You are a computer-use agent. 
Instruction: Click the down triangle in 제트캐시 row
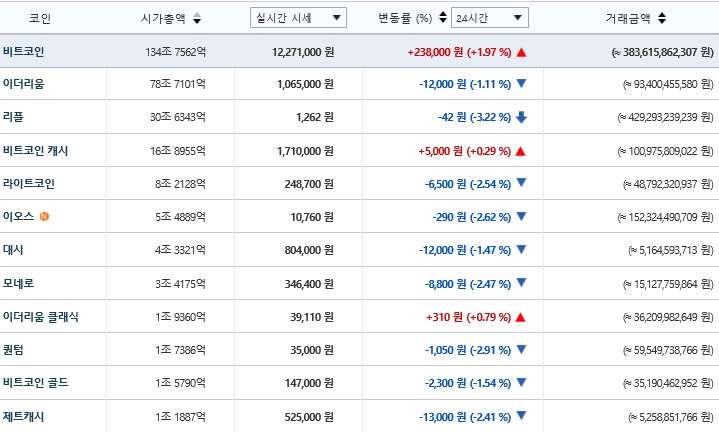coord(521,416)
